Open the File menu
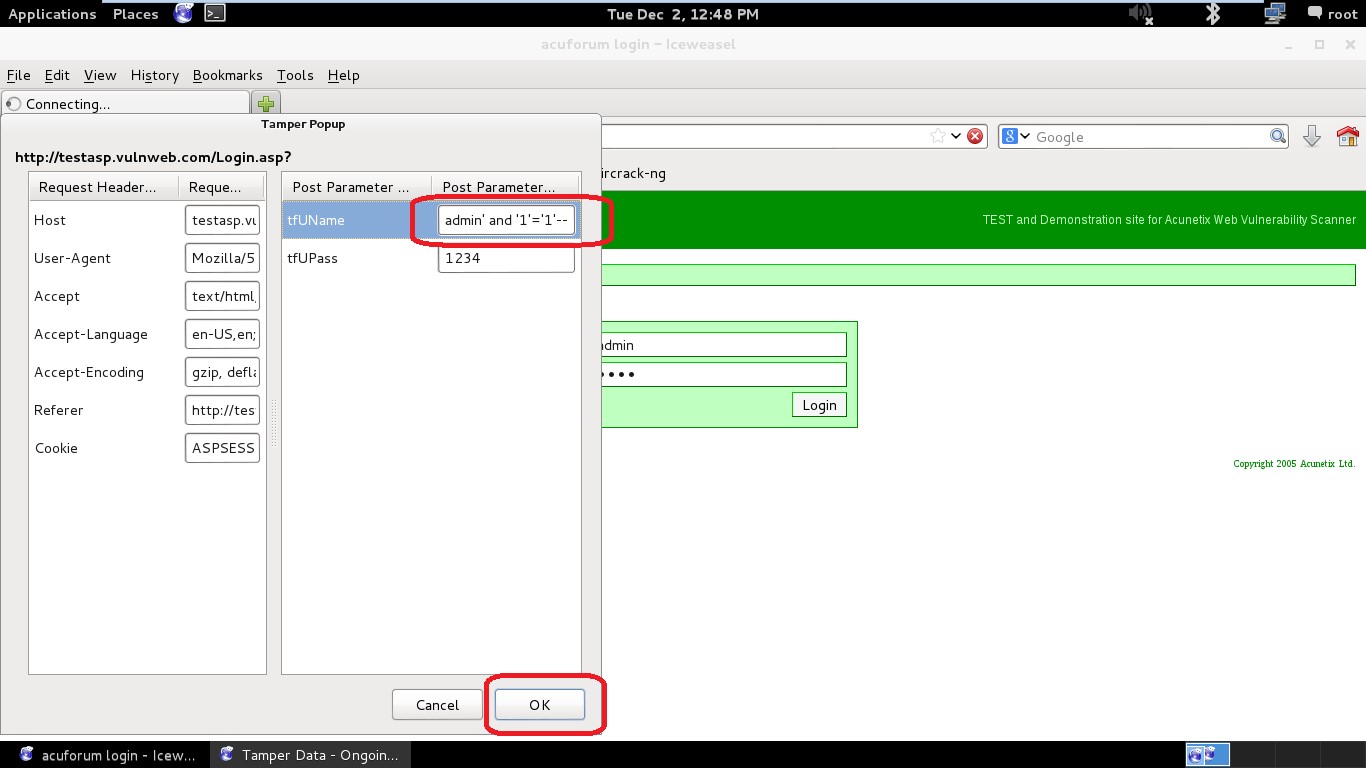The height and width of the screenshot is (768, 1366). pyautogui.click(x=19, y=75)
